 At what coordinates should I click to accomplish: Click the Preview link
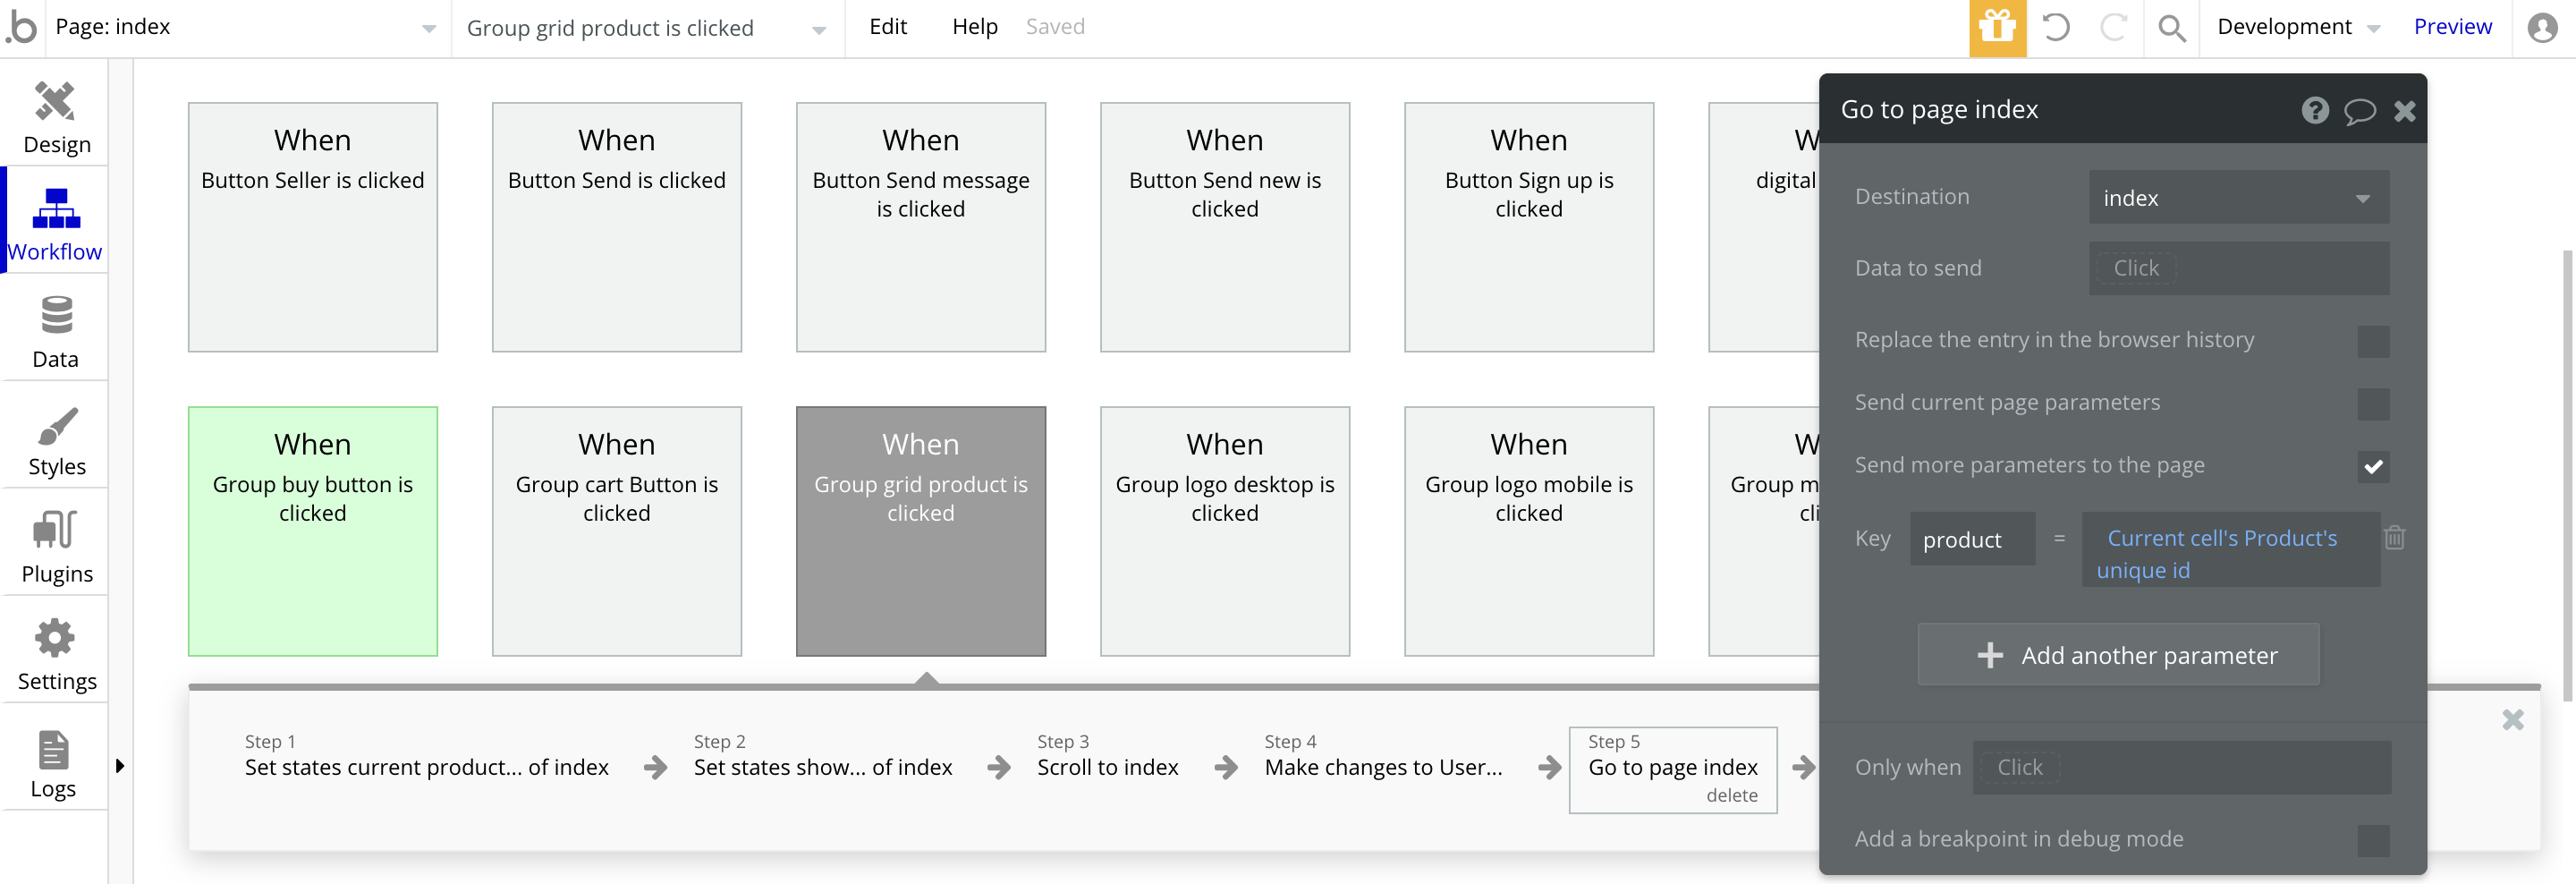pos(2451,27)
